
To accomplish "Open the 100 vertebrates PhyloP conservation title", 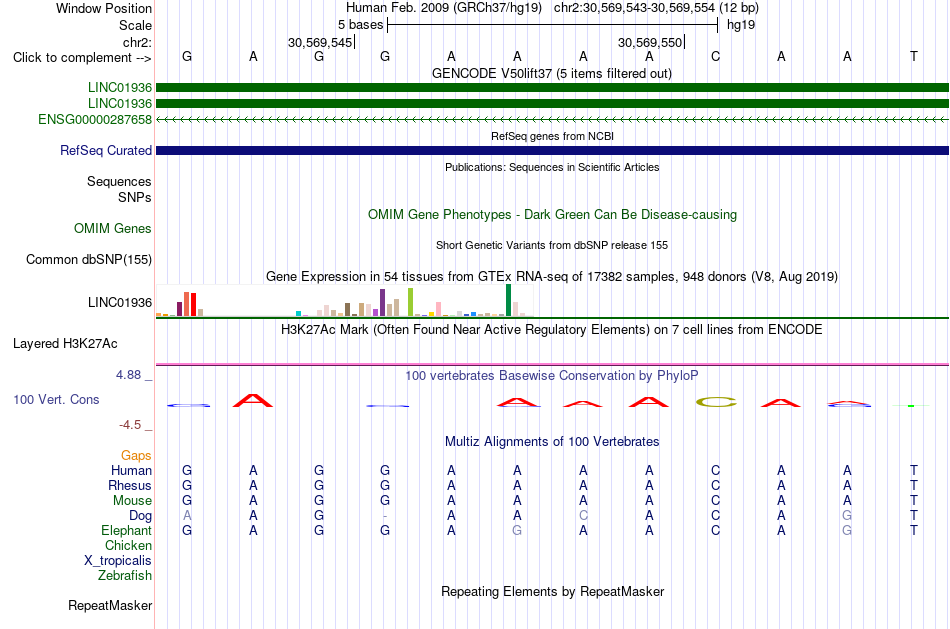I will tap(552, 376).
